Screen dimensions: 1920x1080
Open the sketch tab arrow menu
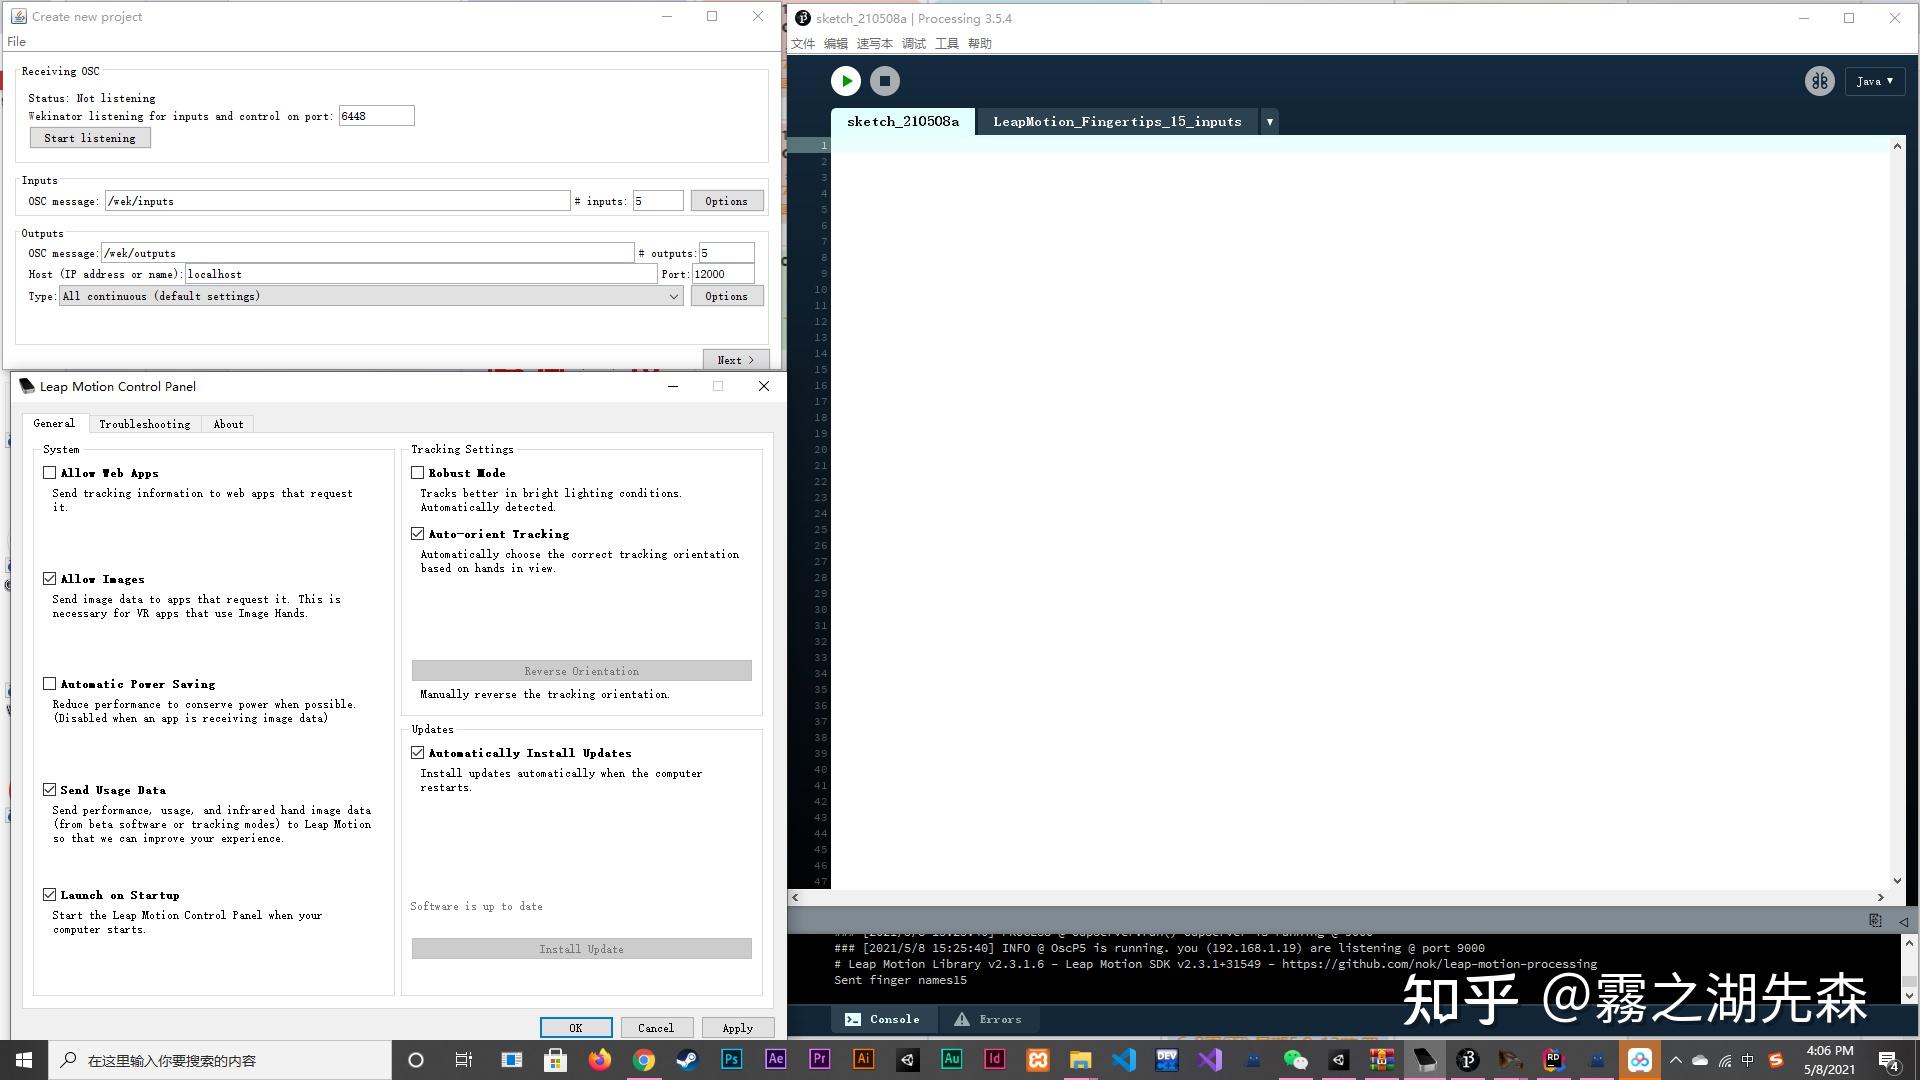1269,122
